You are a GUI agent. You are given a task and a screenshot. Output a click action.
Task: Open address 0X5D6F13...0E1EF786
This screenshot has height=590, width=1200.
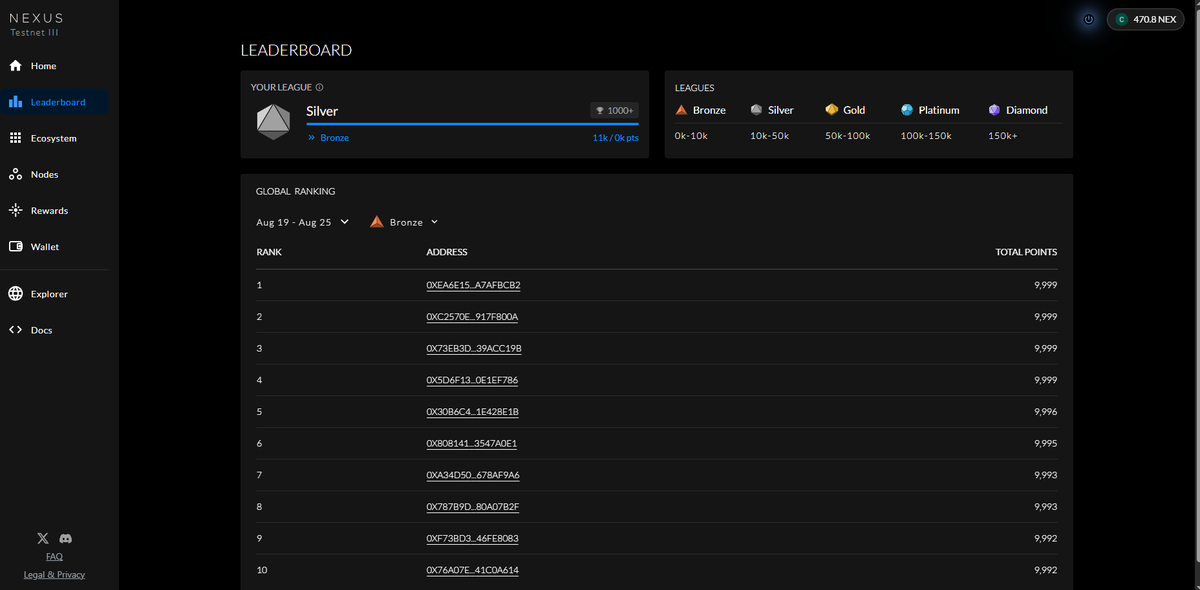[x=472, y=380]
